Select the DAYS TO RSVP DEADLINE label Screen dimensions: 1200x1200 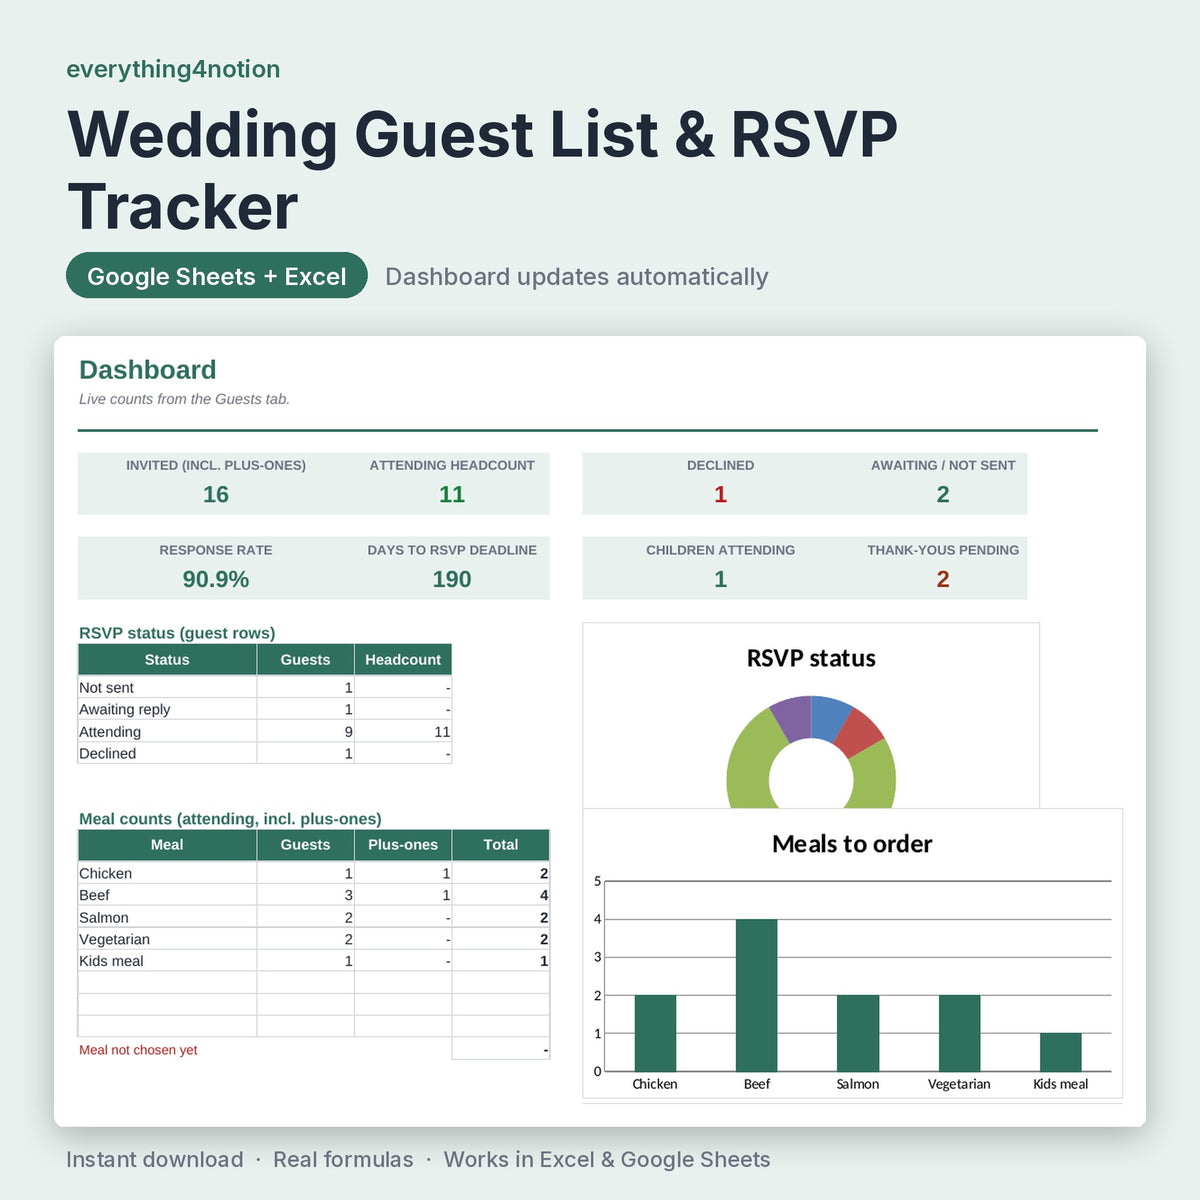(x=452, y=550)
